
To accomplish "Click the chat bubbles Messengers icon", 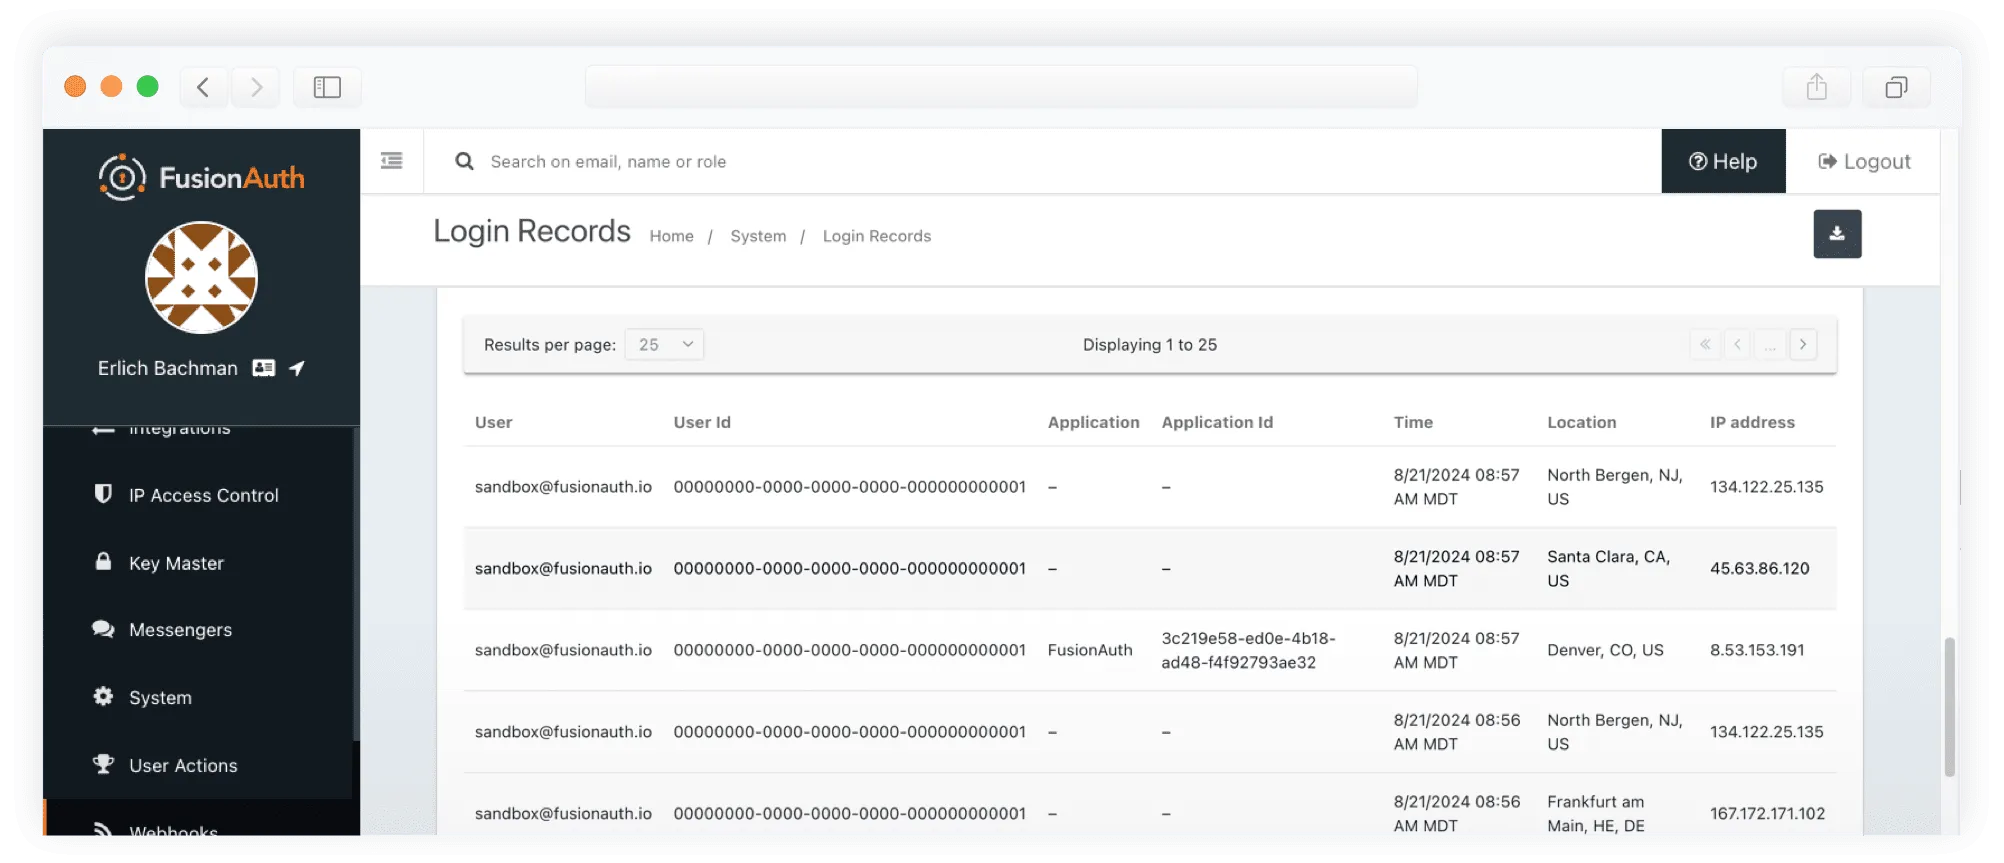I will pyautogui.click(x=103, y=629).
